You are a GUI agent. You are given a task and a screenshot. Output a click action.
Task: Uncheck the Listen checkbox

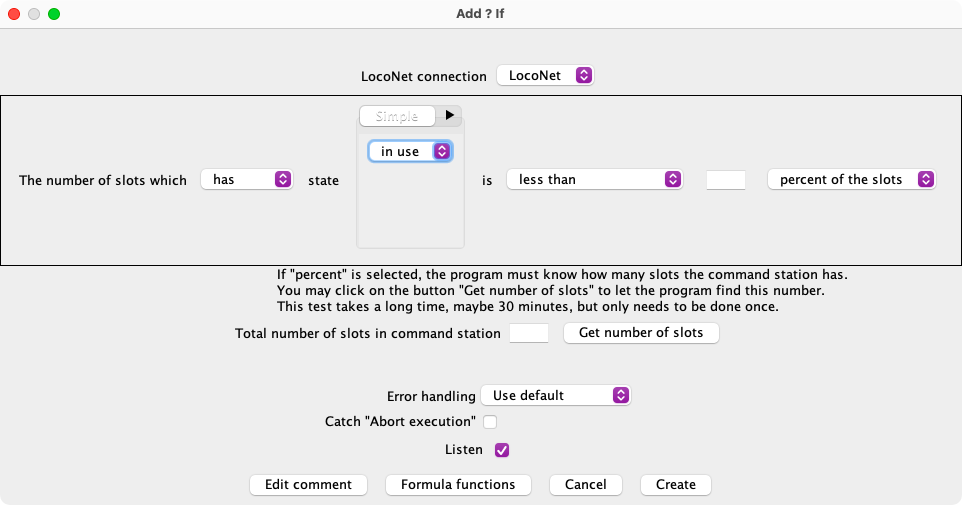click(x=502, y=450)
